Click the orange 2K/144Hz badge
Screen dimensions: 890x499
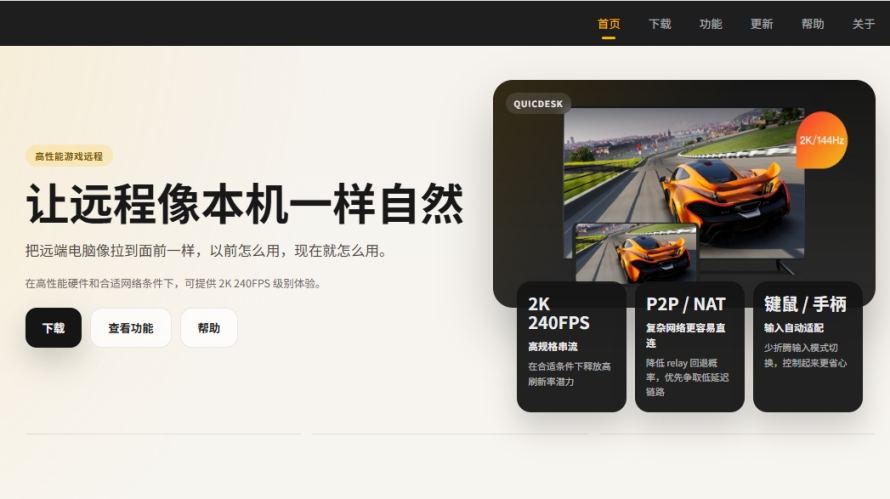[x=821, y=140]
